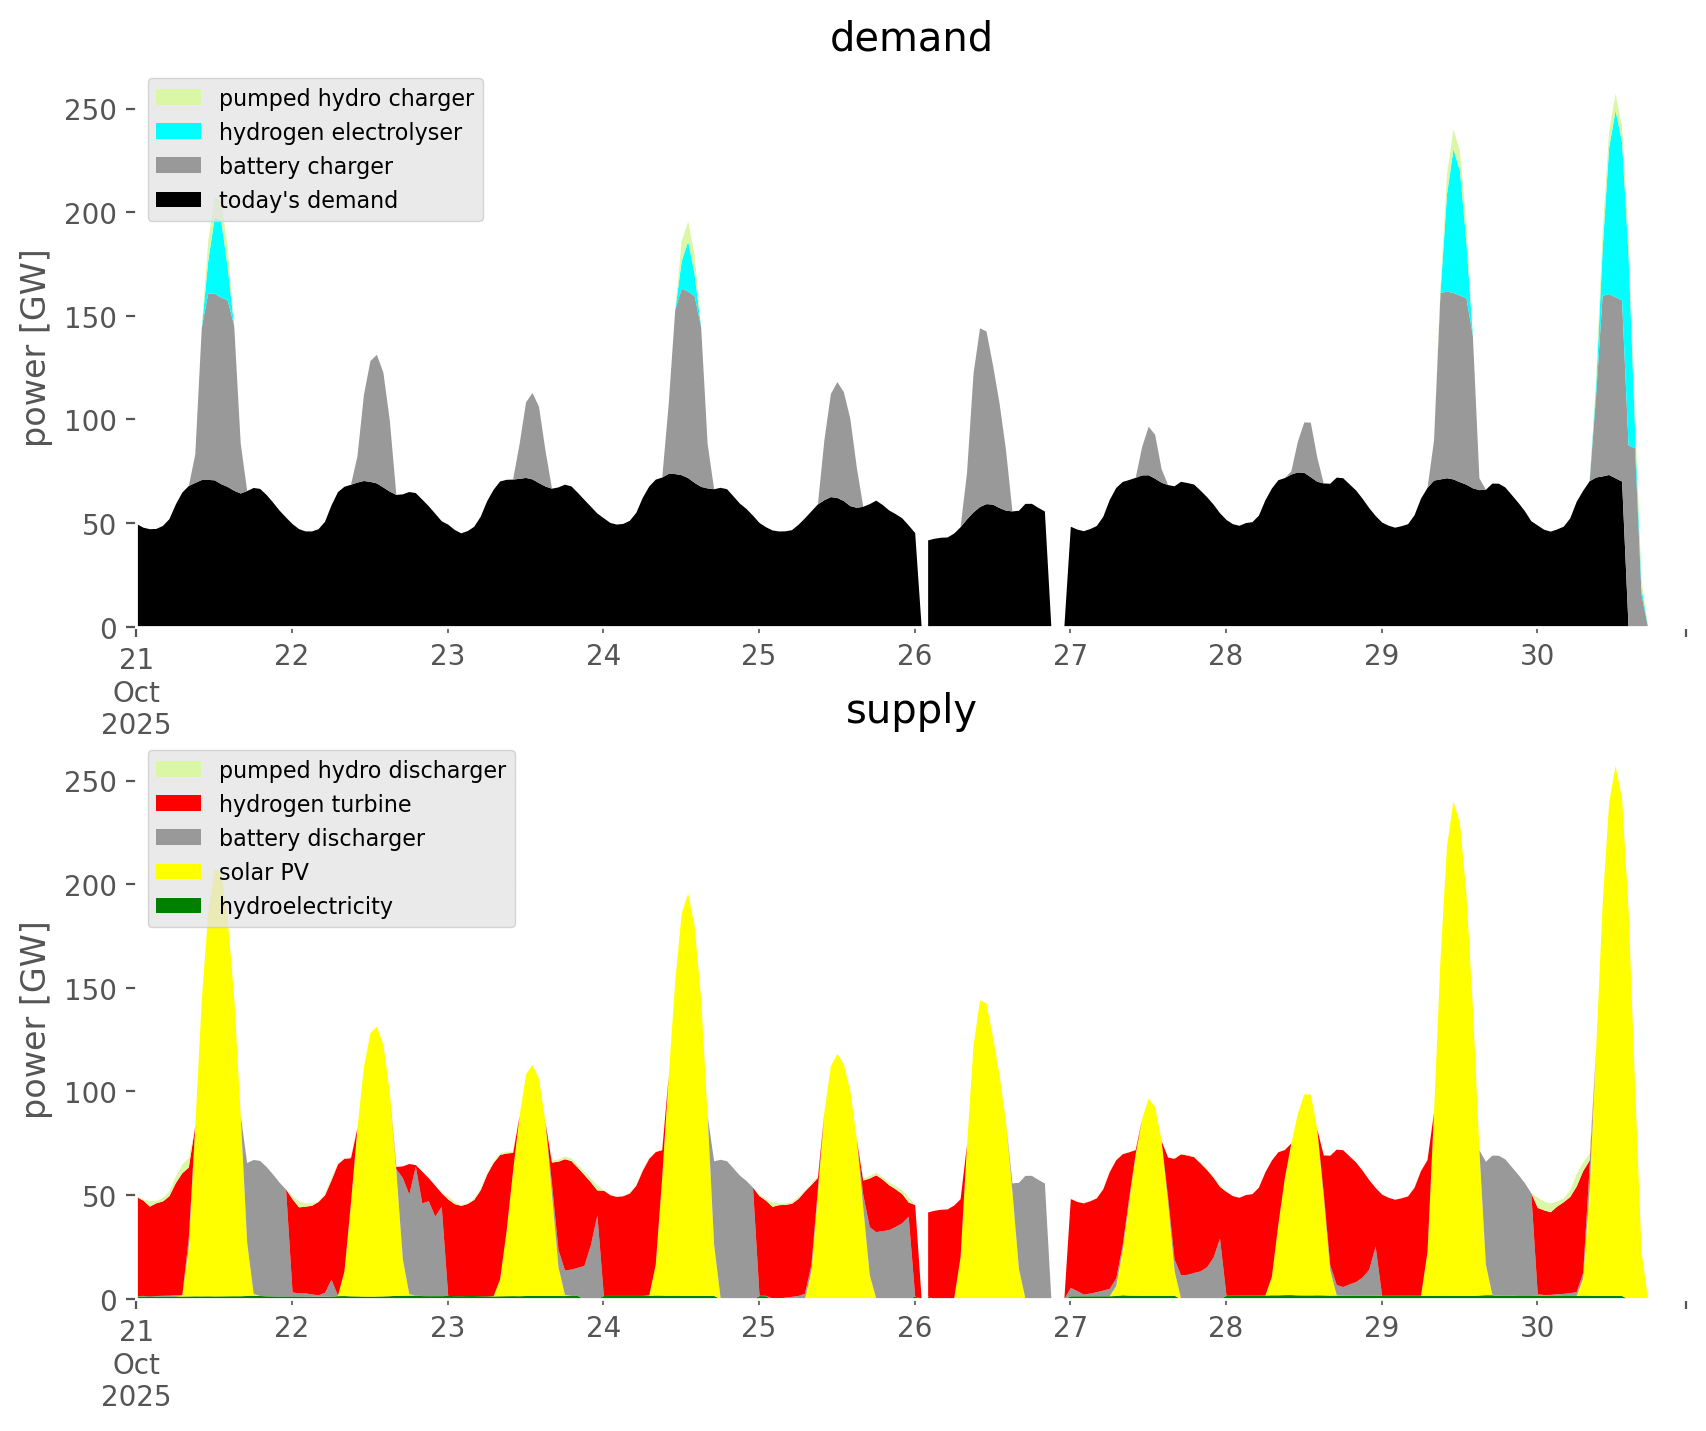
Task: Click the green hydroelectricity legend swatch
Action: [x=179, y=906]
